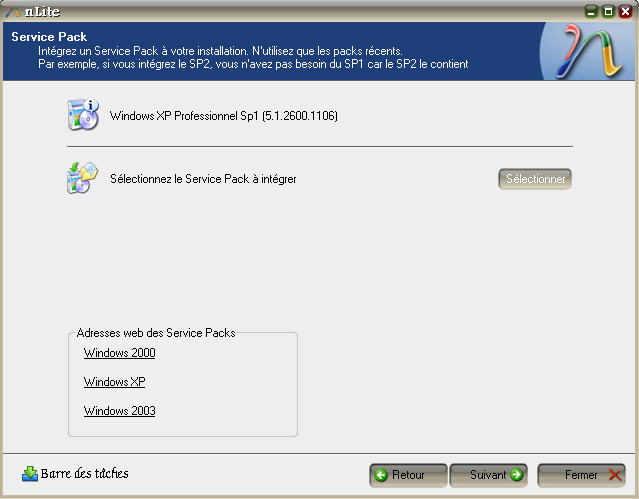The image size is (639, 499).
Task: Click the 'Sélectionnez le Service Pack à intégrer' label
Action: click(203, 179)
